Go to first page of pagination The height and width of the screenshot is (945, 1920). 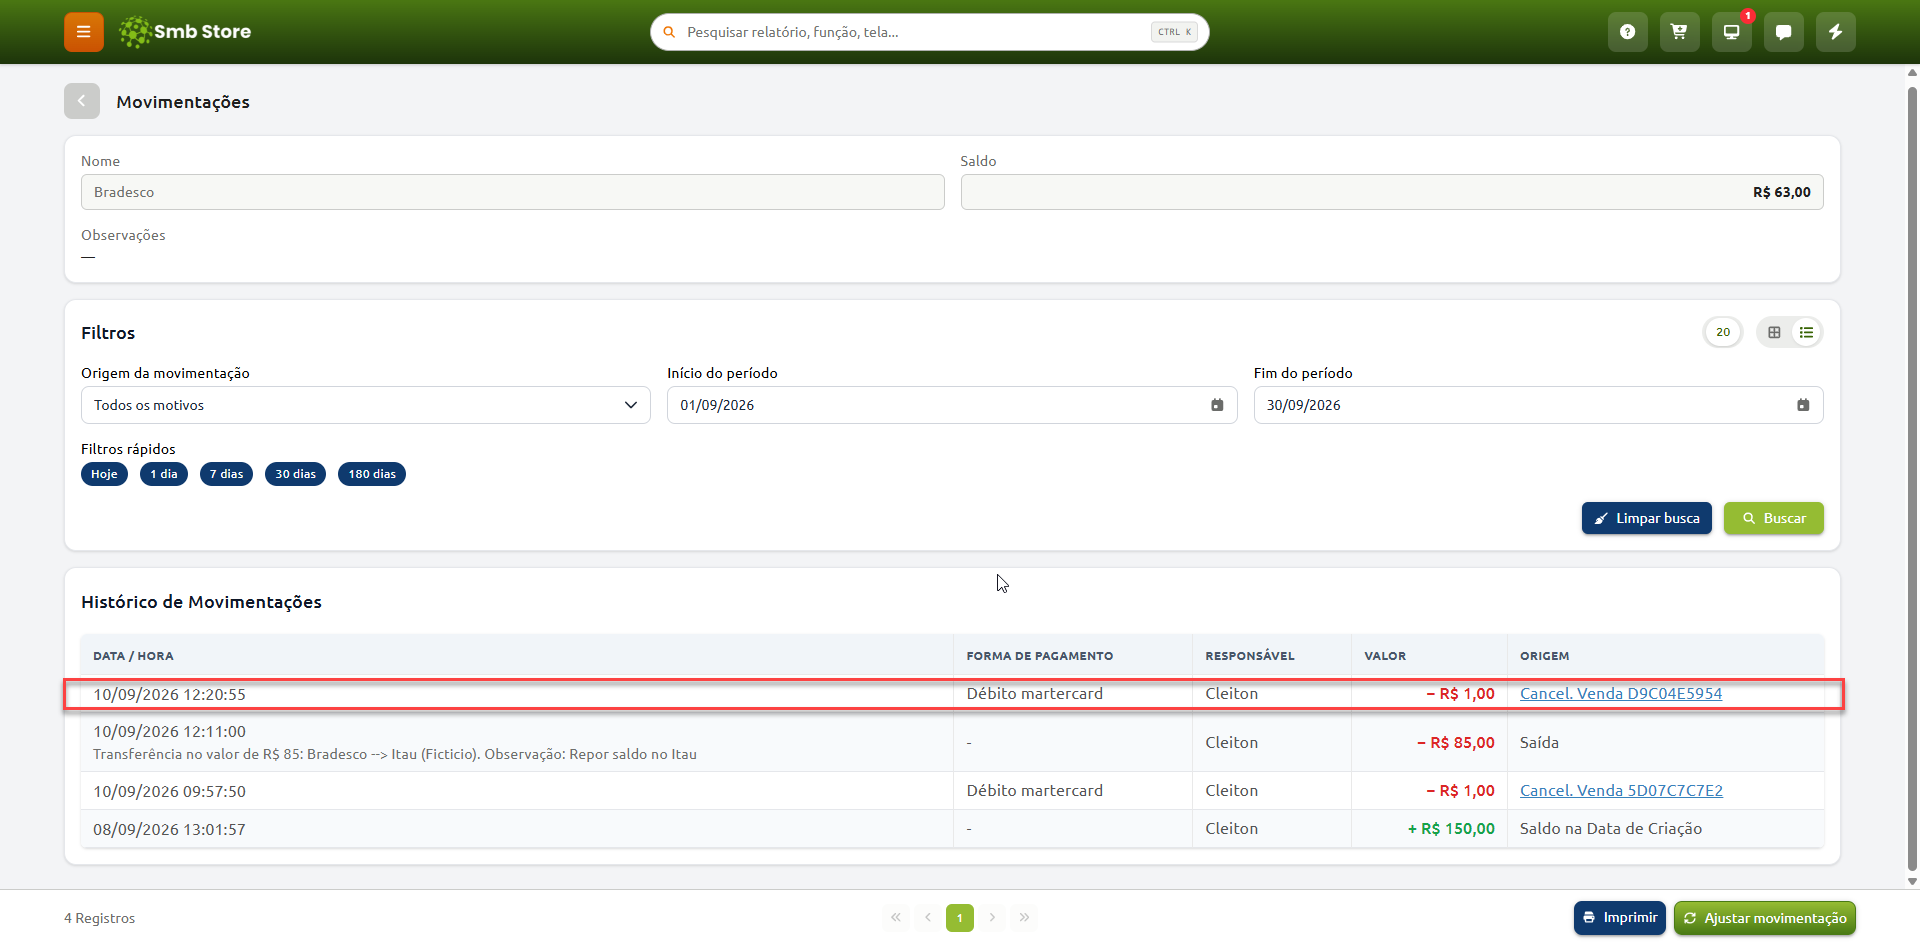896,917
